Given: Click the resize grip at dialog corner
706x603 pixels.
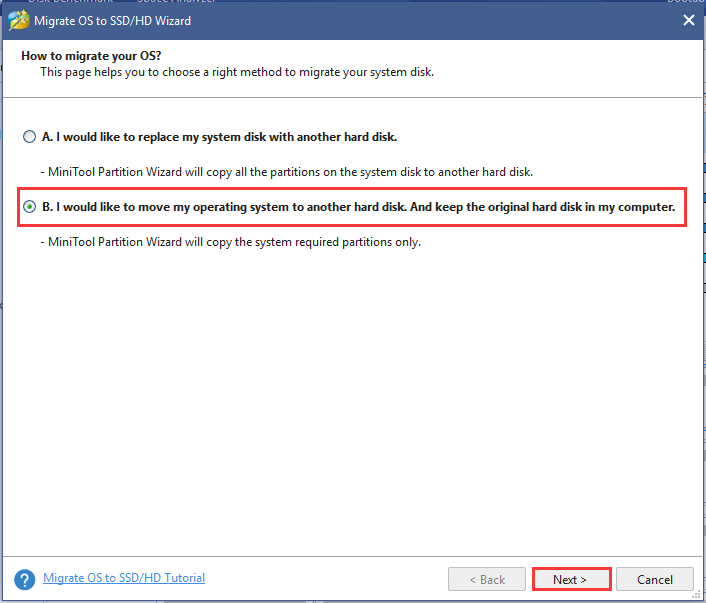Looking at the screenshot, I should (x=697, y=594).
